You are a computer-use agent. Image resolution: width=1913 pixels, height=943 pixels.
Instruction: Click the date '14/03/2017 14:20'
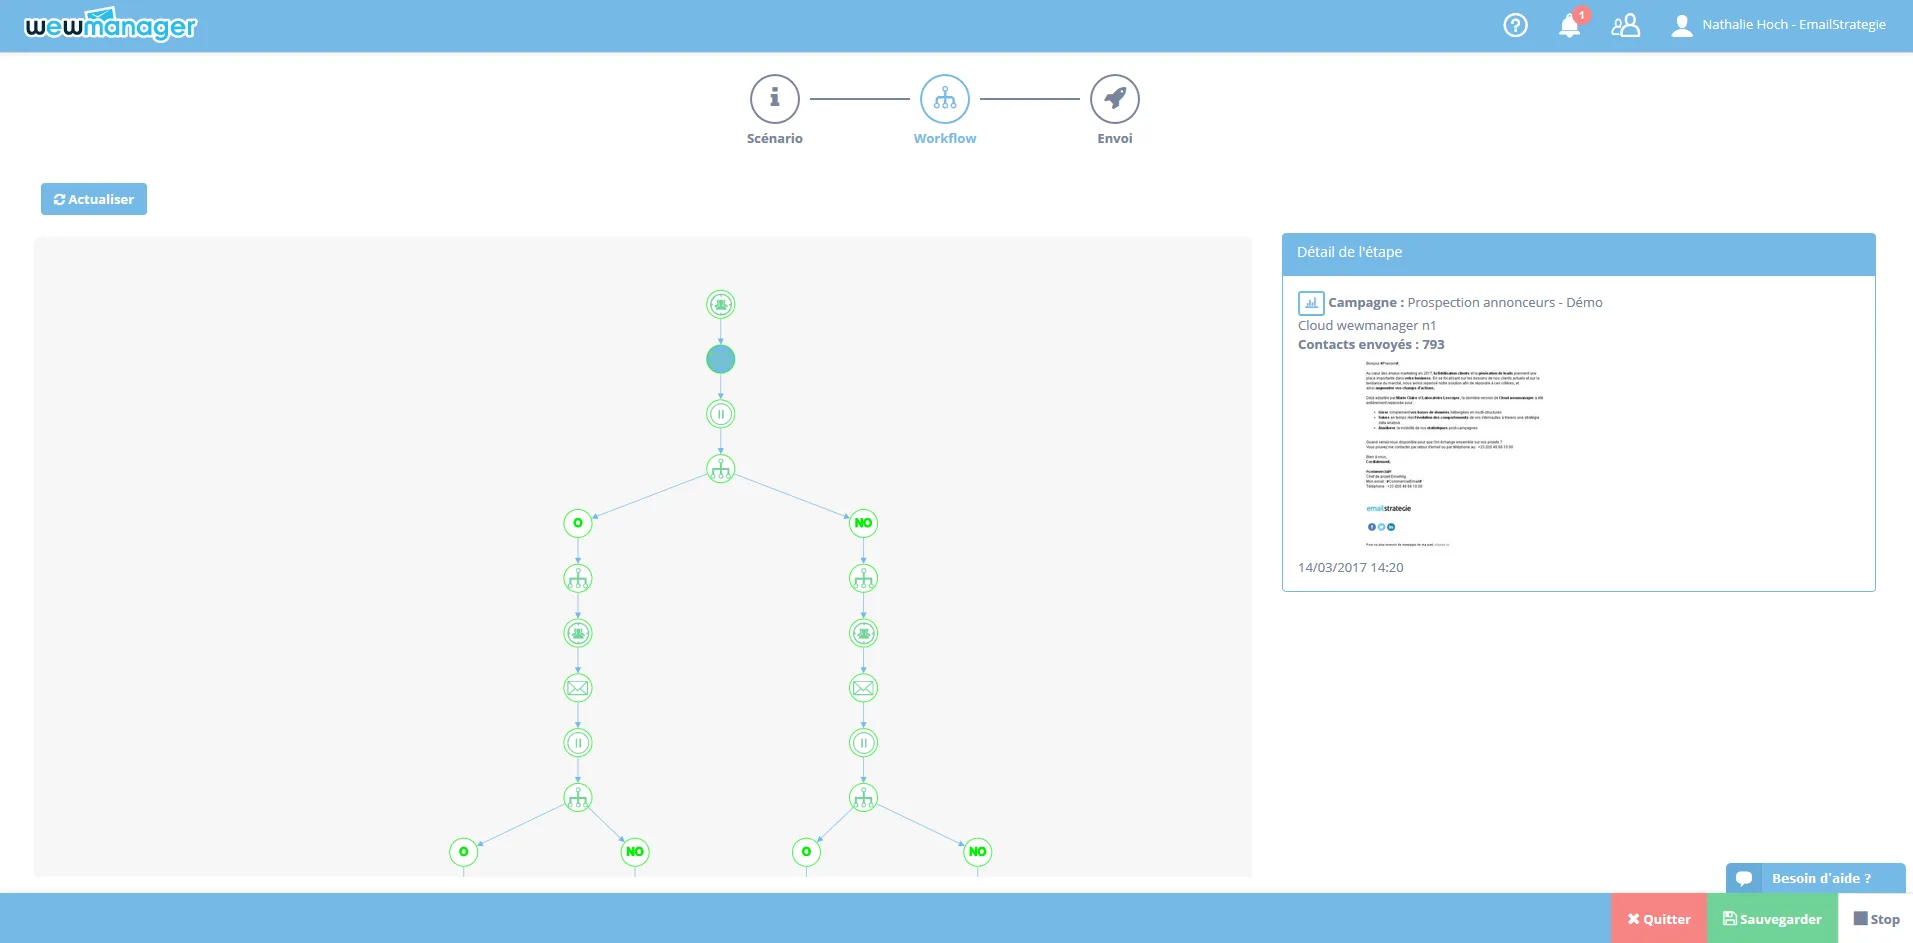[1351, 568]
